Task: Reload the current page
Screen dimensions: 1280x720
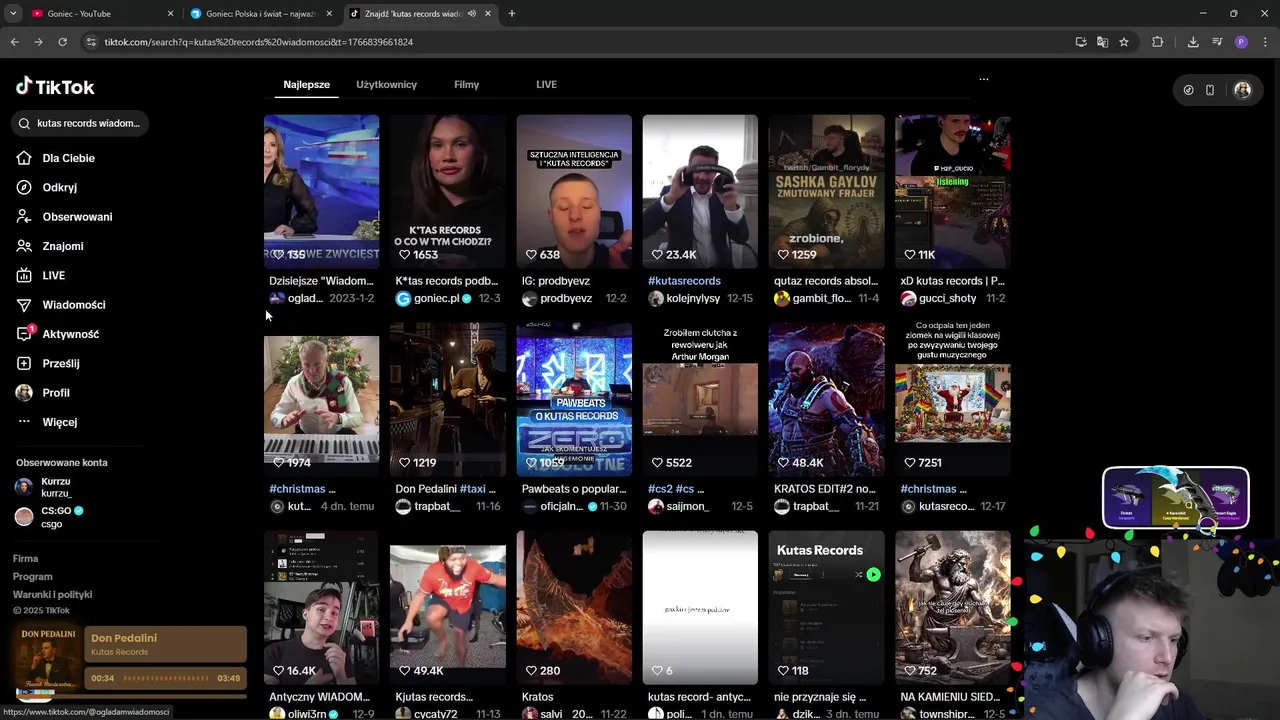Action: click(x=62, y=42)
